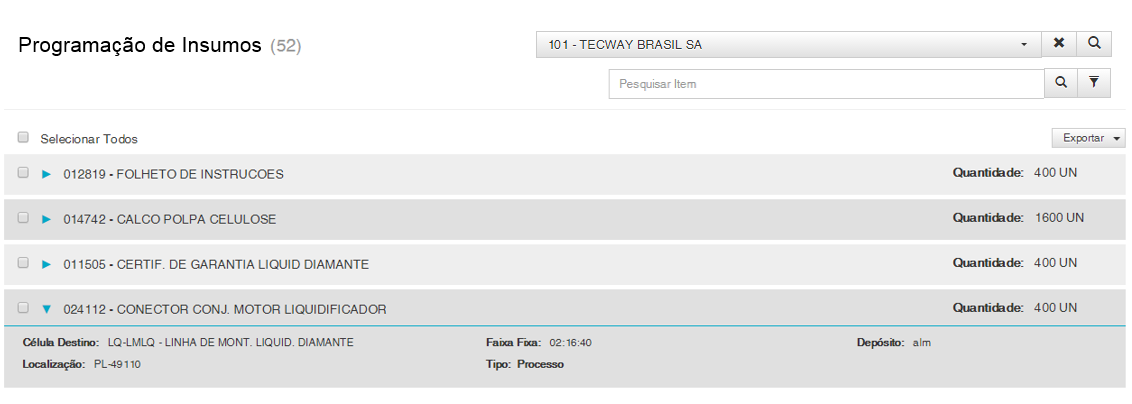
Task: Open the 101 - TECWAY BRASIL SA dropdown
Action: [x=788, y=45]
